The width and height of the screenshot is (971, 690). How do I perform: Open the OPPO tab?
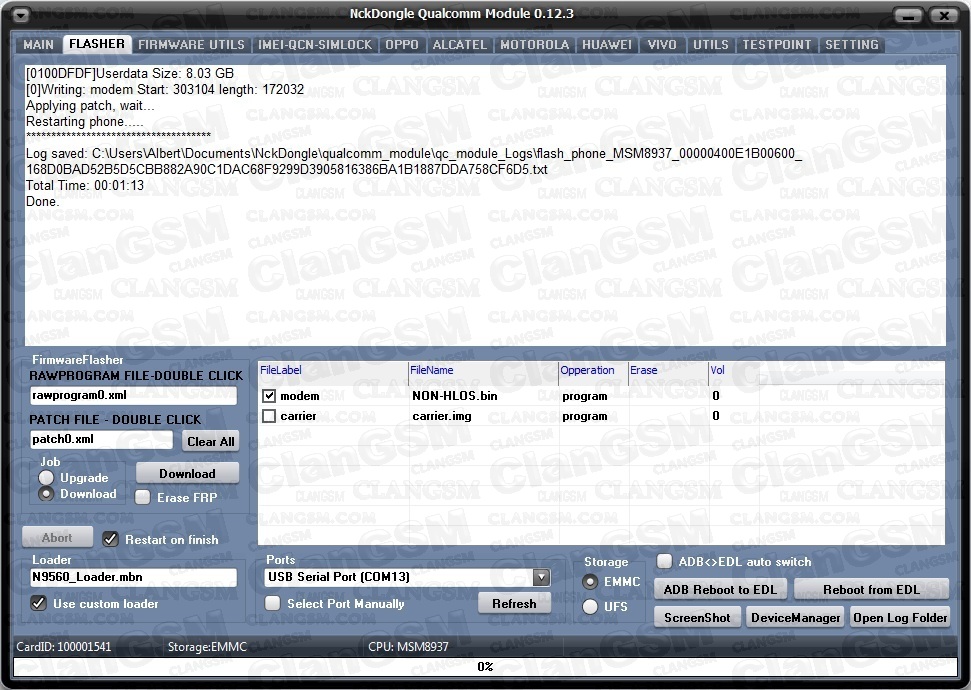pos(402,45)
